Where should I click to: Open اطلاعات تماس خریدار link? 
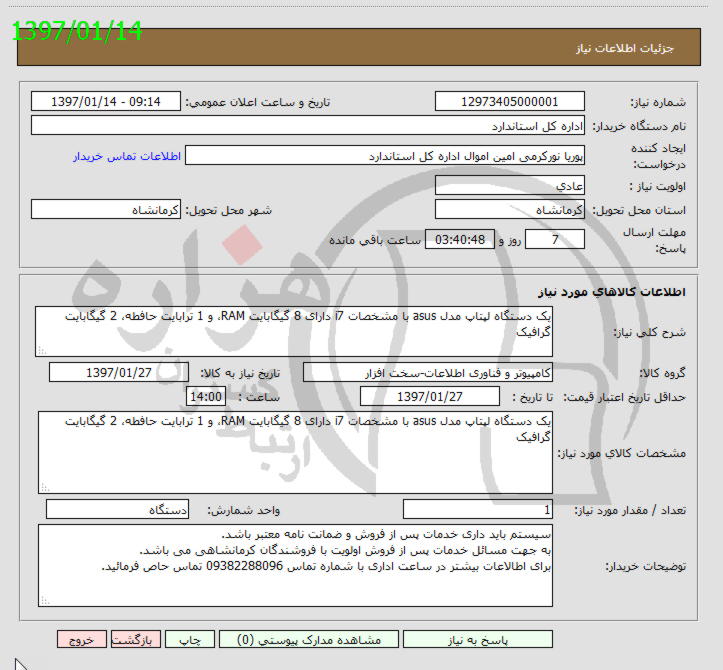click(127, 156)
